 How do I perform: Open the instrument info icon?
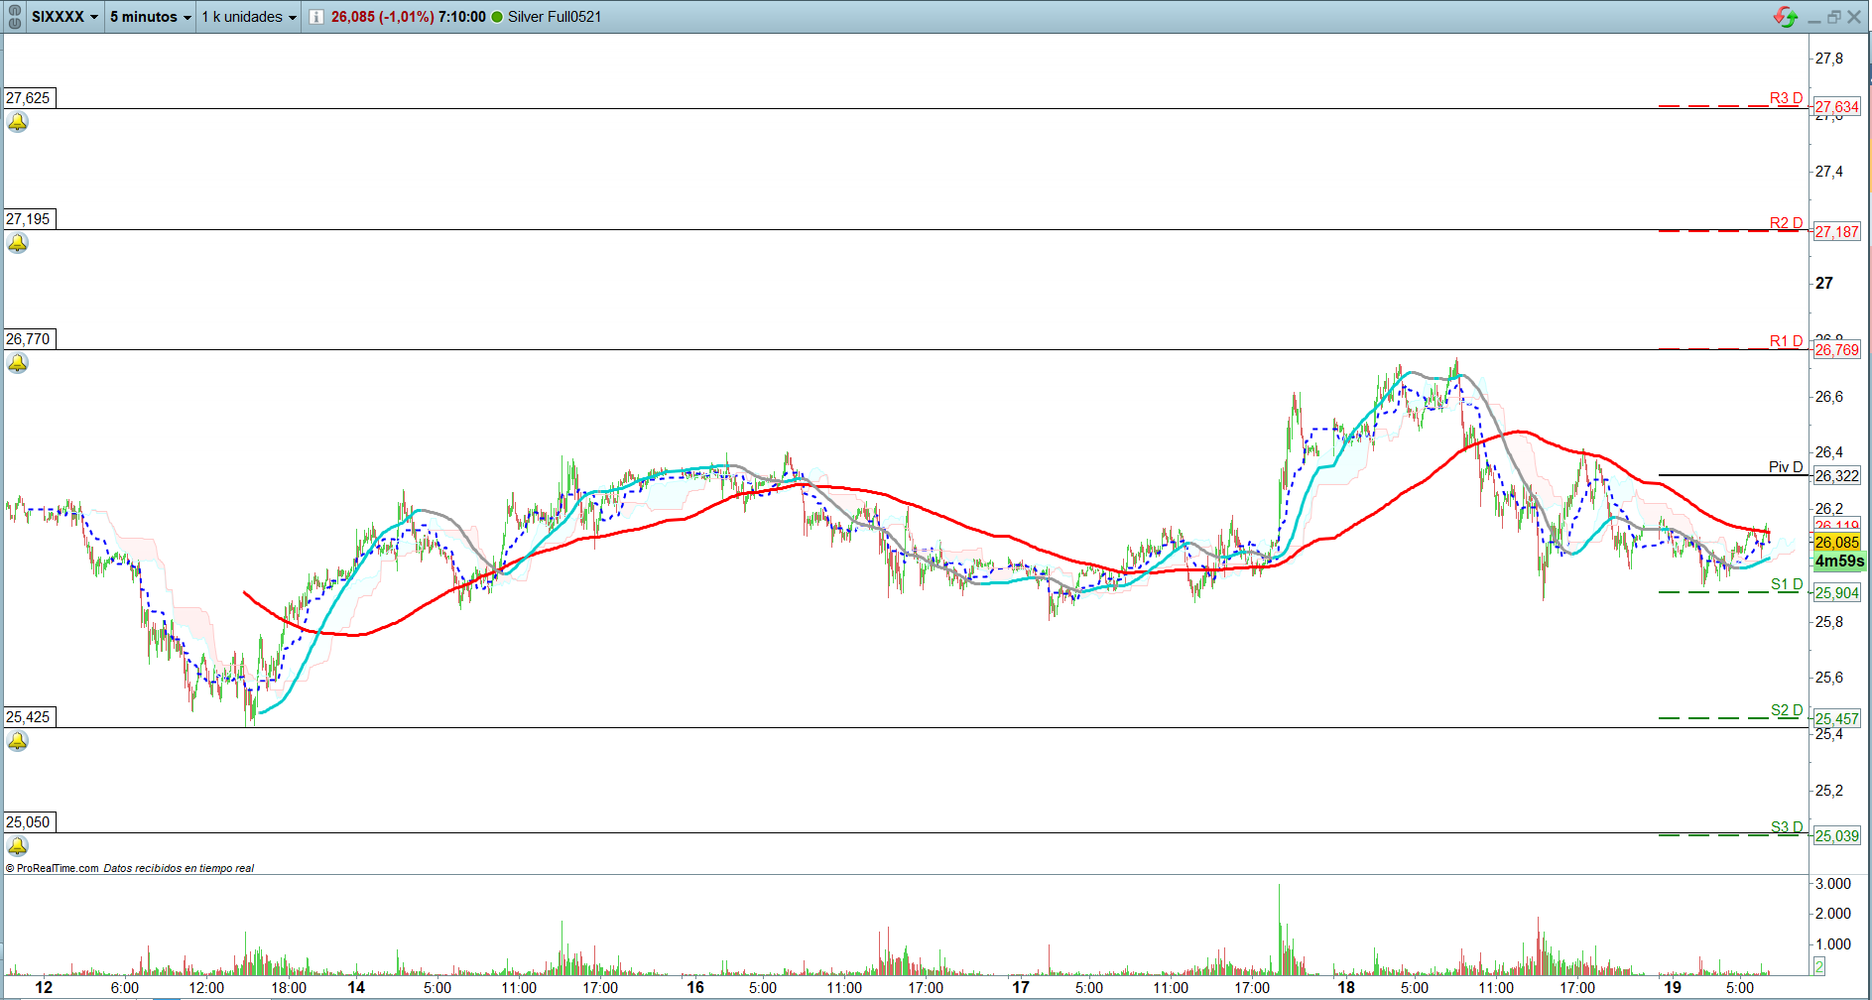pyautogui.click(x=316, y=17)
